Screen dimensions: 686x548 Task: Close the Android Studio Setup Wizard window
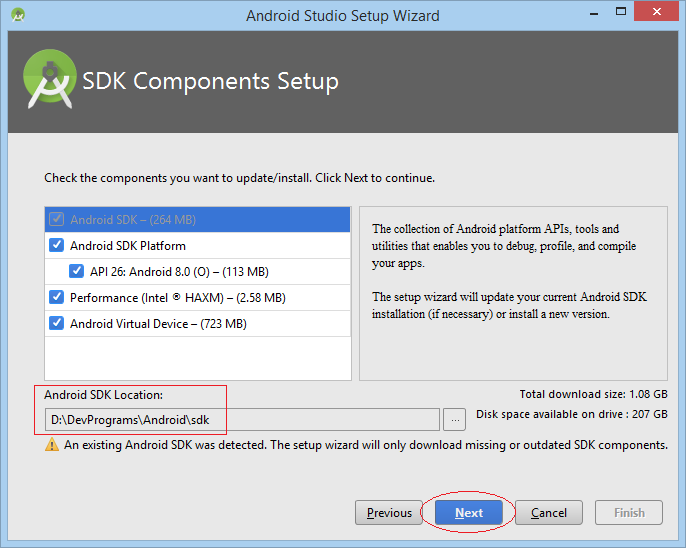656,12
